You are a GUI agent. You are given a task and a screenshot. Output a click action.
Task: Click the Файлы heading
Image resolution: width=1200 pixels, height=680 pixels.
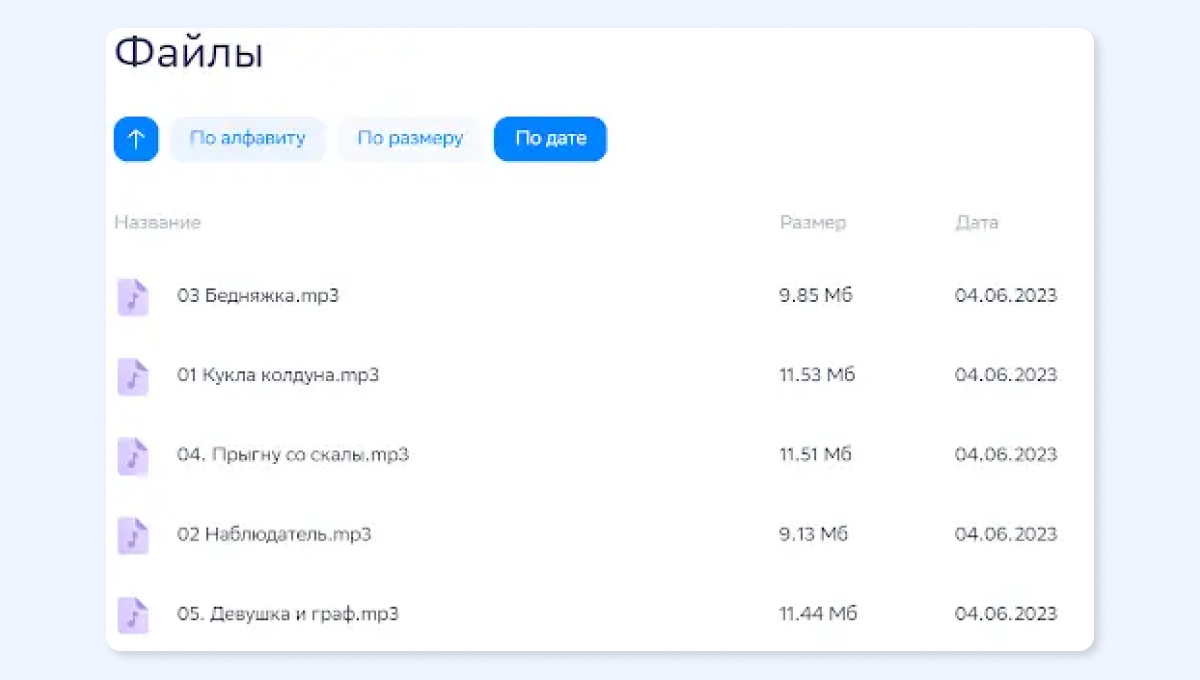[x=189, y=52]
